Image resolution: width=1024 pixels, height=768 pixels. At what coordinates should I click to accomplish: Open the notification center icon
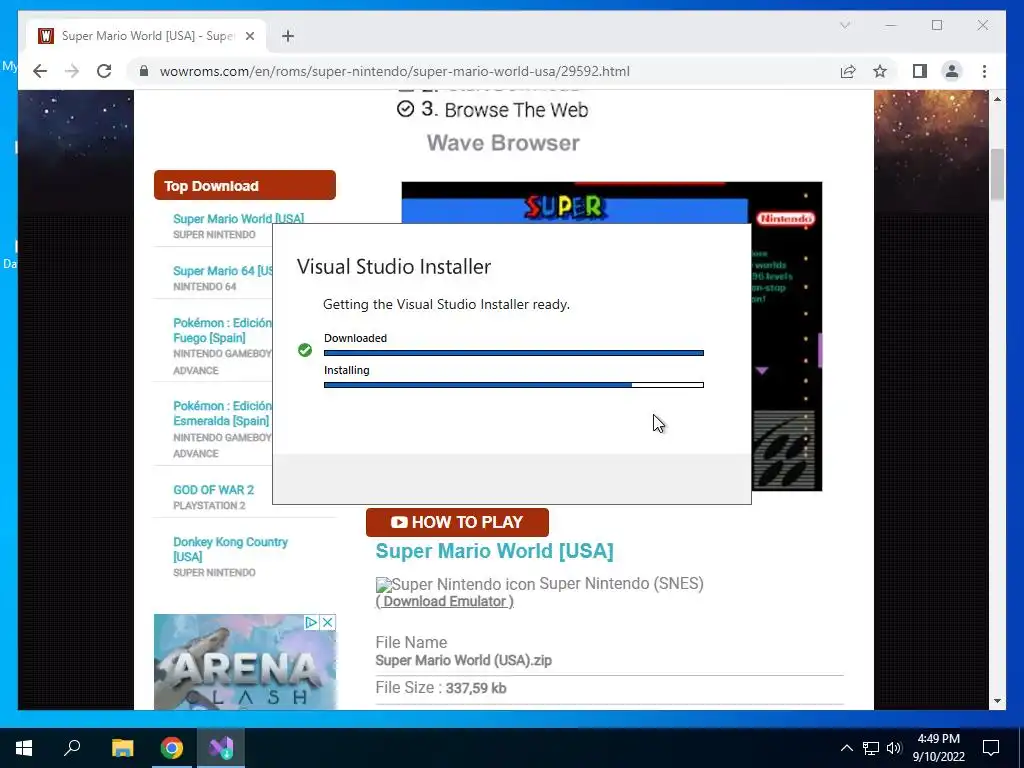click(991, 748)
